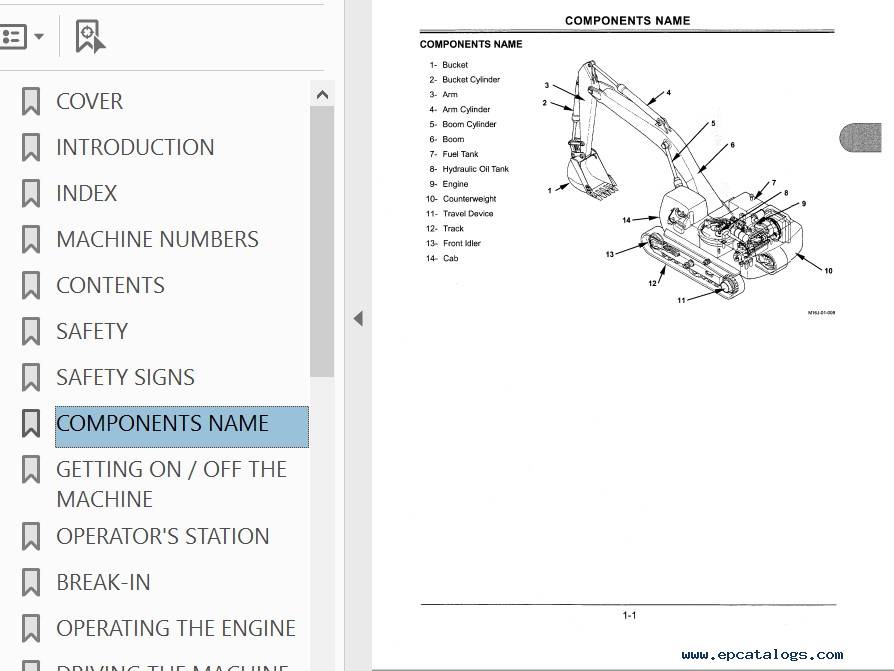
Task: Click the 'Bucket Cylinder' legend entry
Action: [471, 80]
